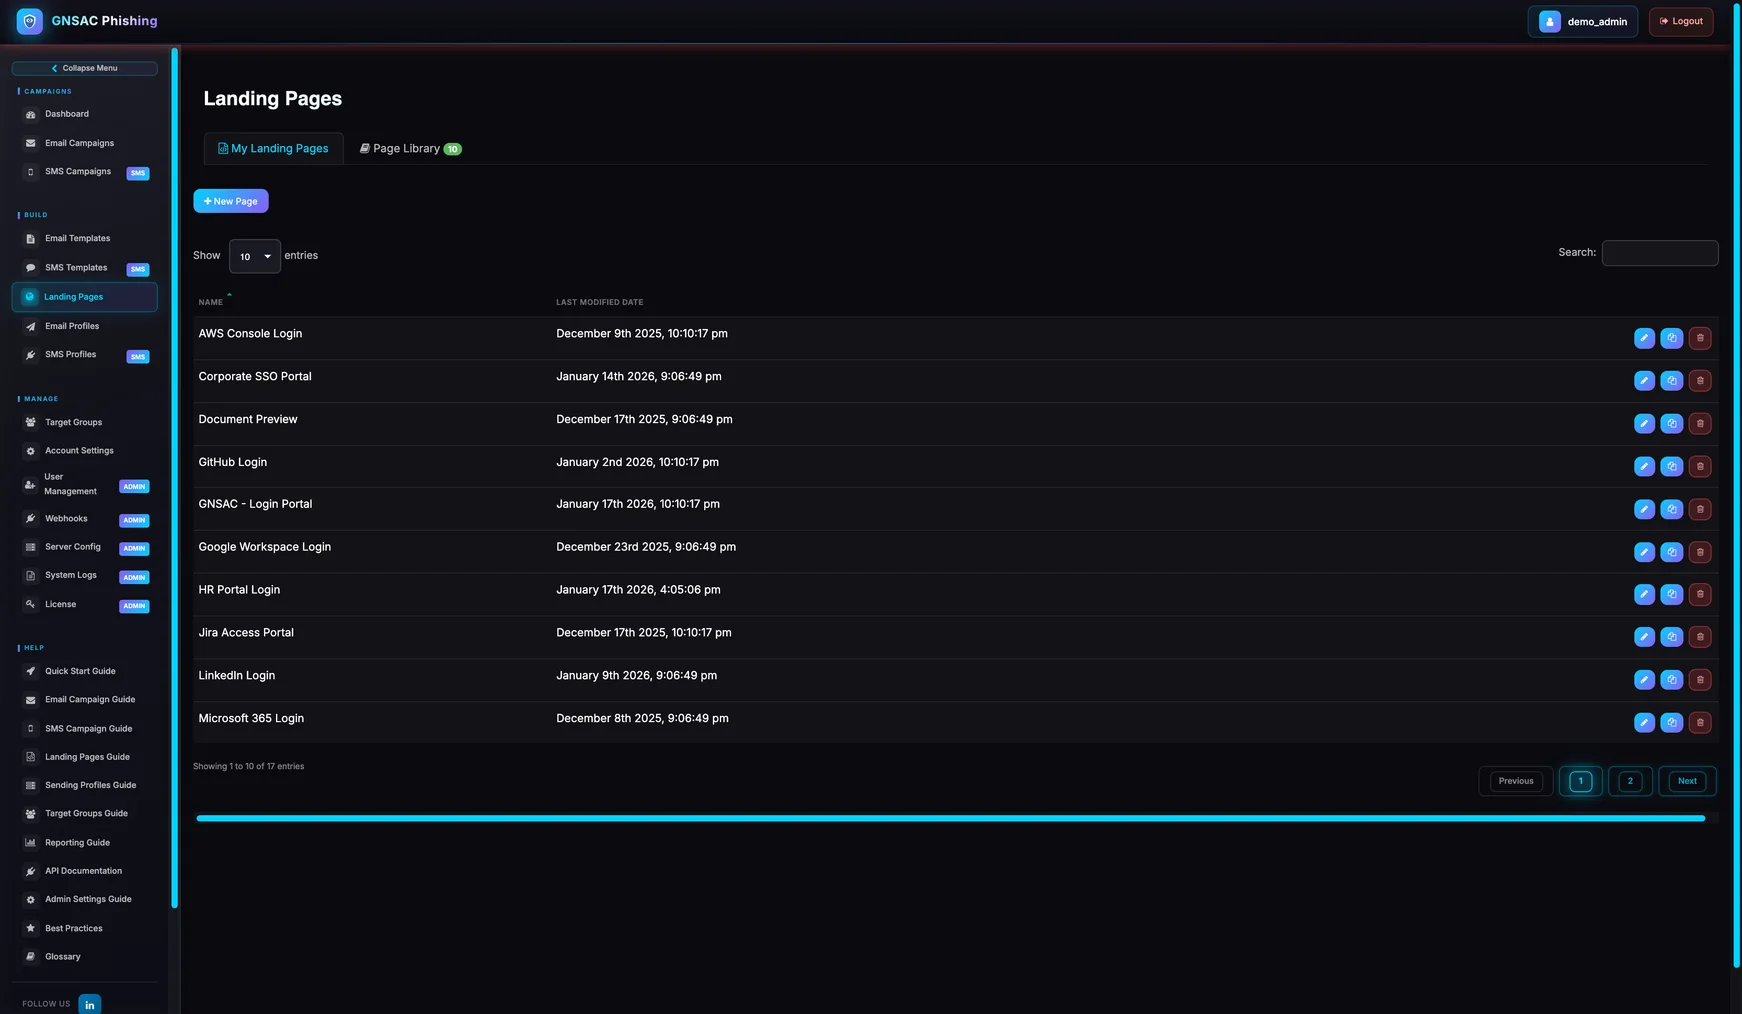
Task: Create a New Page
Action: click(x=231, y=201)
